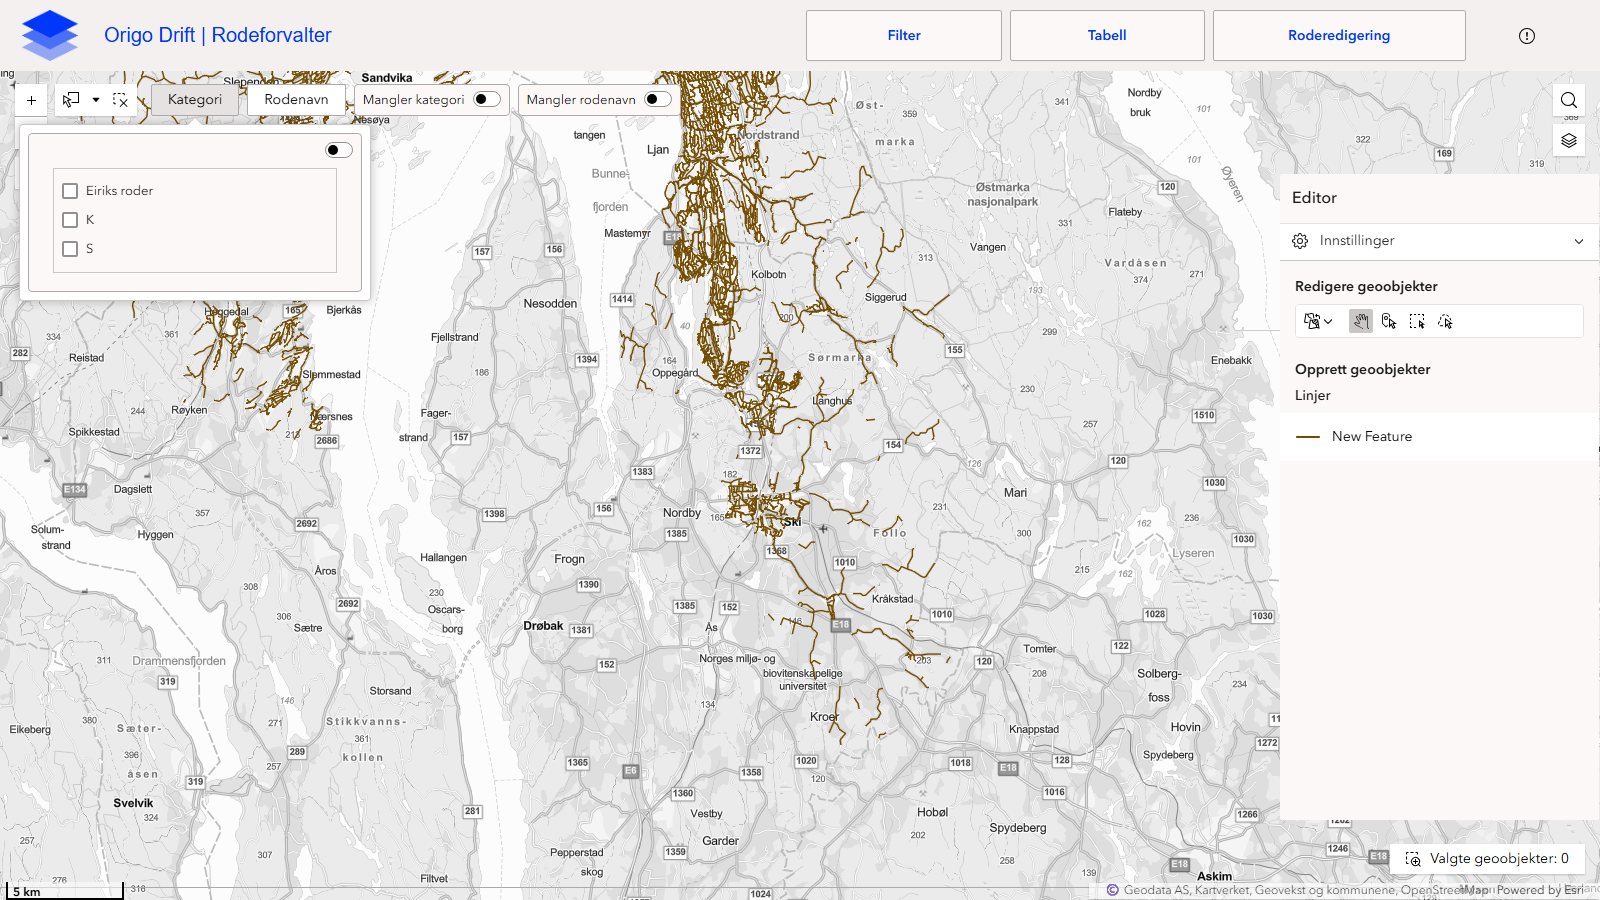The image size is (1600, 900).
Task: Check the K category checkbox
Action: tap(70, 220)
